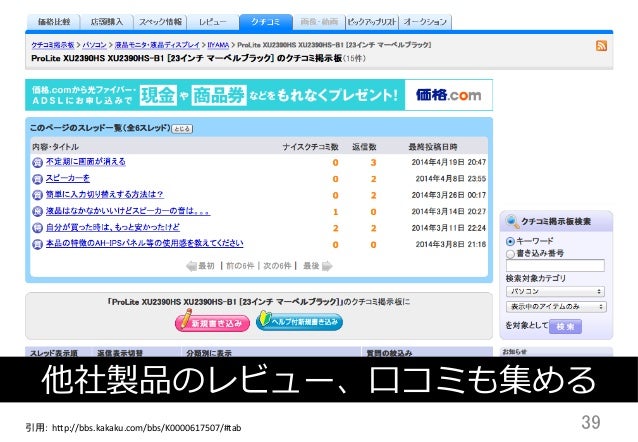Open thread 不定期に画面が消える
Viewport: 638px width, 442px height.
[85, 162]
